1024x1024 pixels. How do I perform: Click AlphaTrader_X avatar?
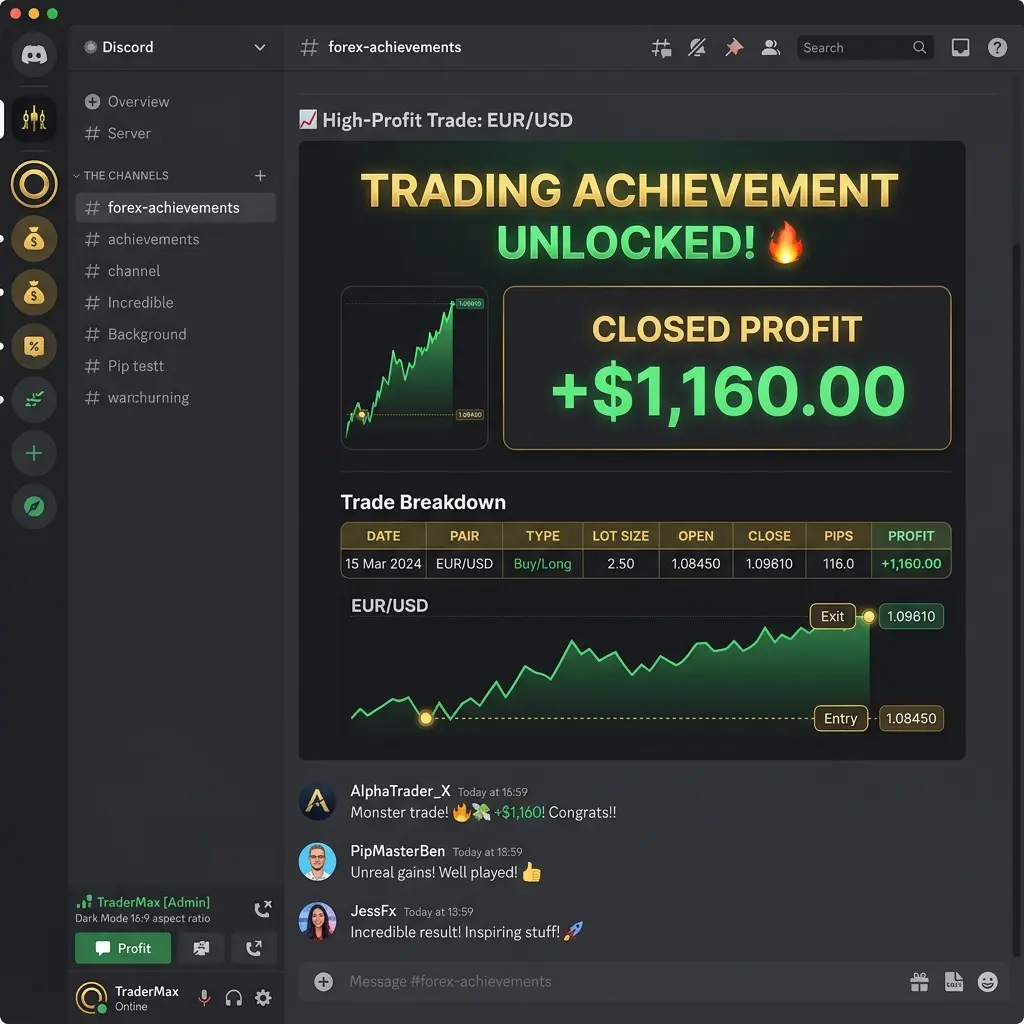point(317,801)
